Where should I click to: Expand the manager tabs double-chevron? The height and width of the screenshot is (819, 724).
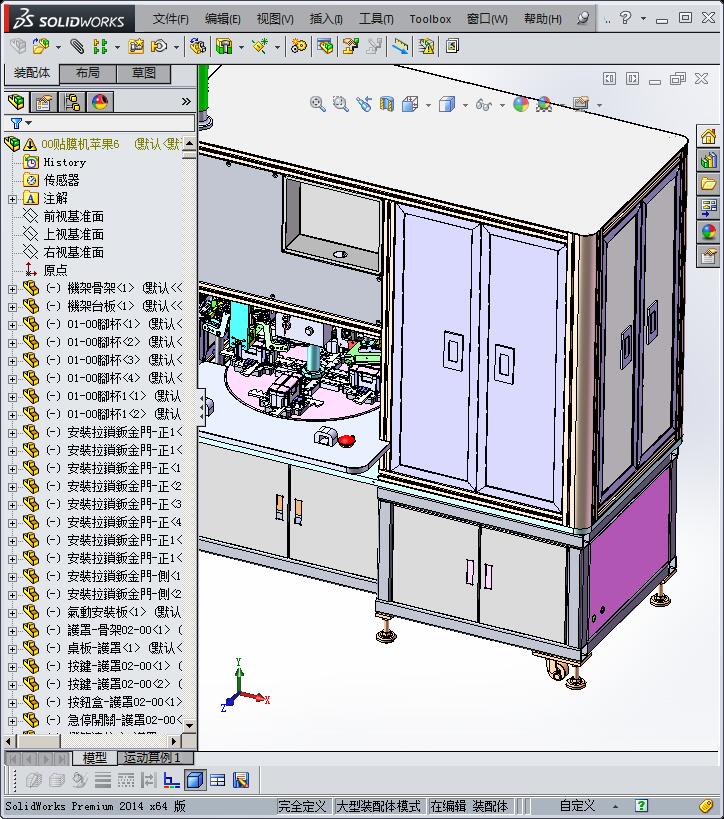click(186, 101)
